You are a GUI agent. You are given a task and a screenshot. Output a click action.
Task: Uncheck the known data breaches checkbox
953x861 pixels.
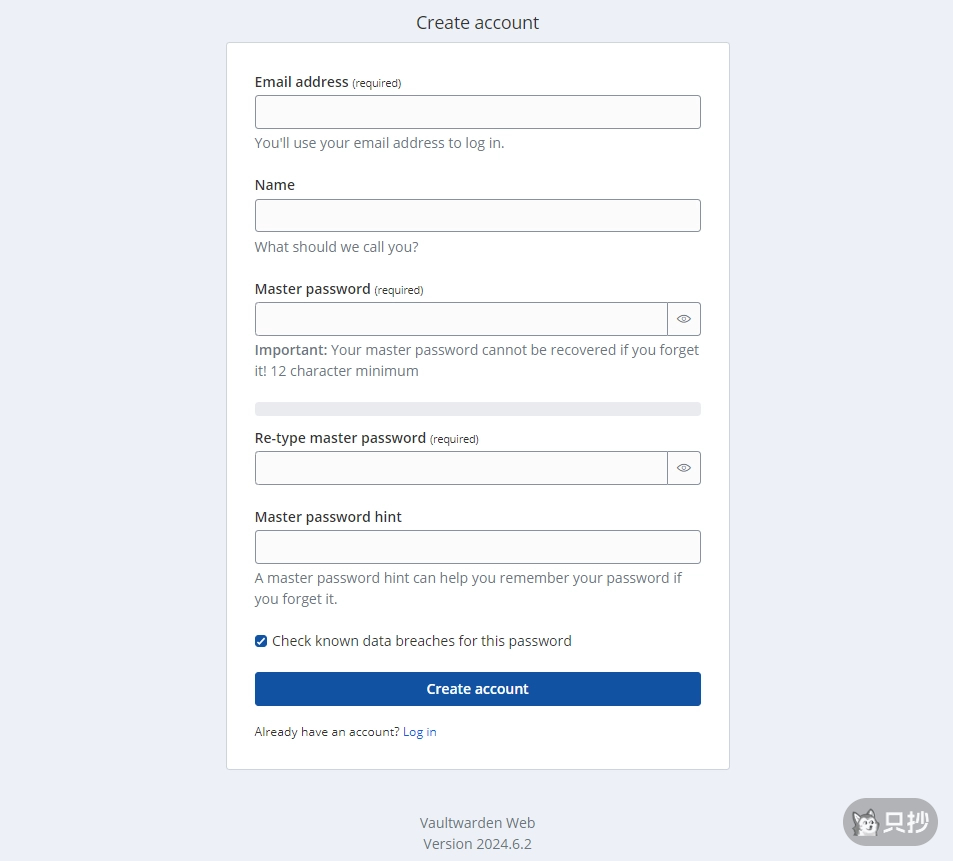pos(261,641)
